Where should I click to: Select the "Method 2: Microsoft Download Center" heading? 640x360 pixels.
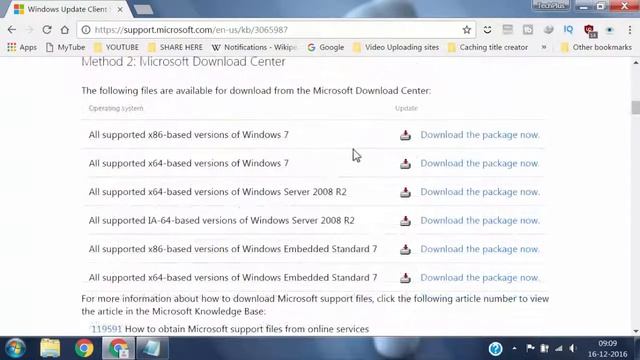(183, 62)
